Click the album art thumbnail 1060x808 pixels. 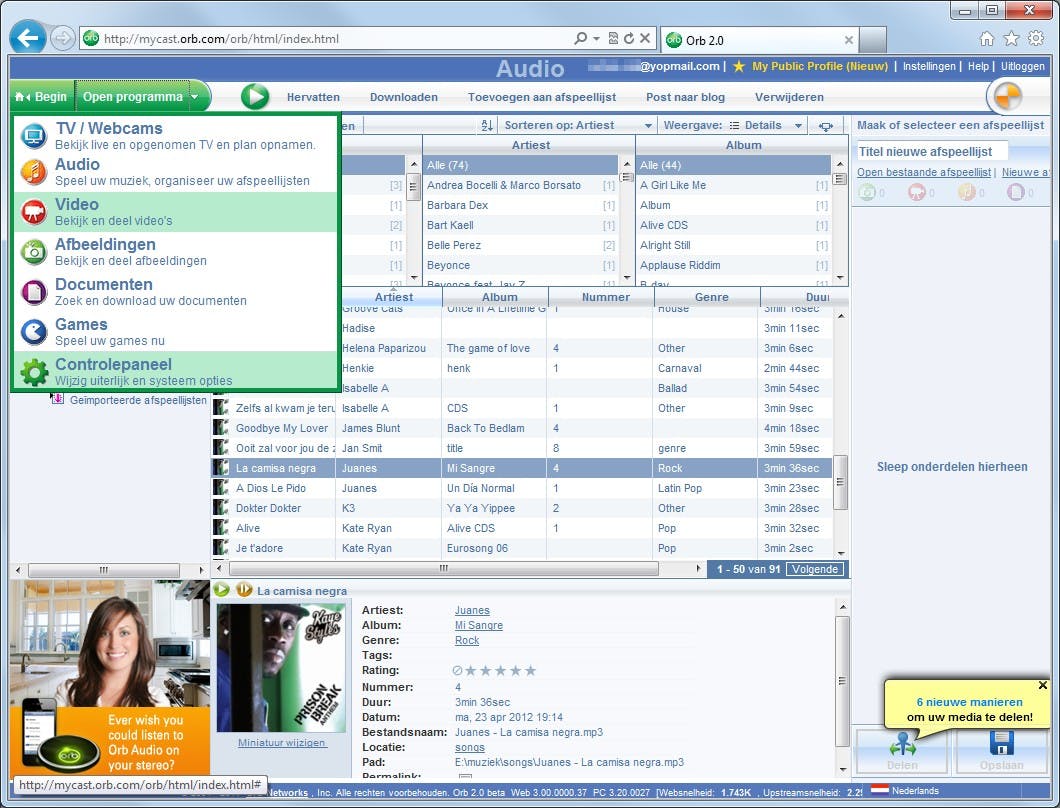click(281, 668)
